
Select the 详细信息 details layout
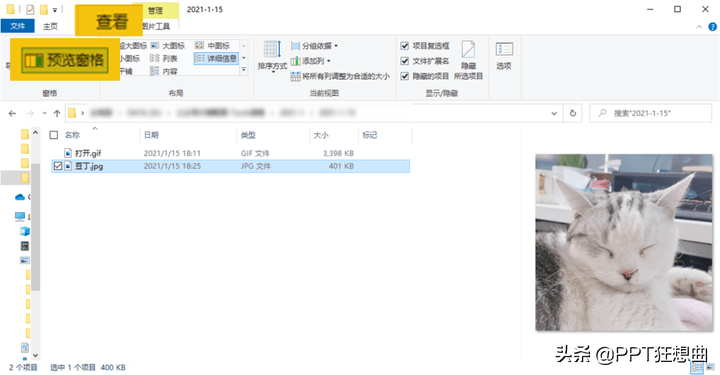(216, 58)
